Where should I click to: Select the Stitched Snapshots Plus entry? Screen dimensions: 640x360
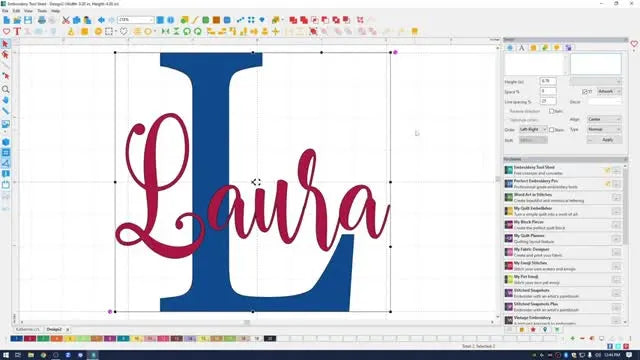pos(563,307)
